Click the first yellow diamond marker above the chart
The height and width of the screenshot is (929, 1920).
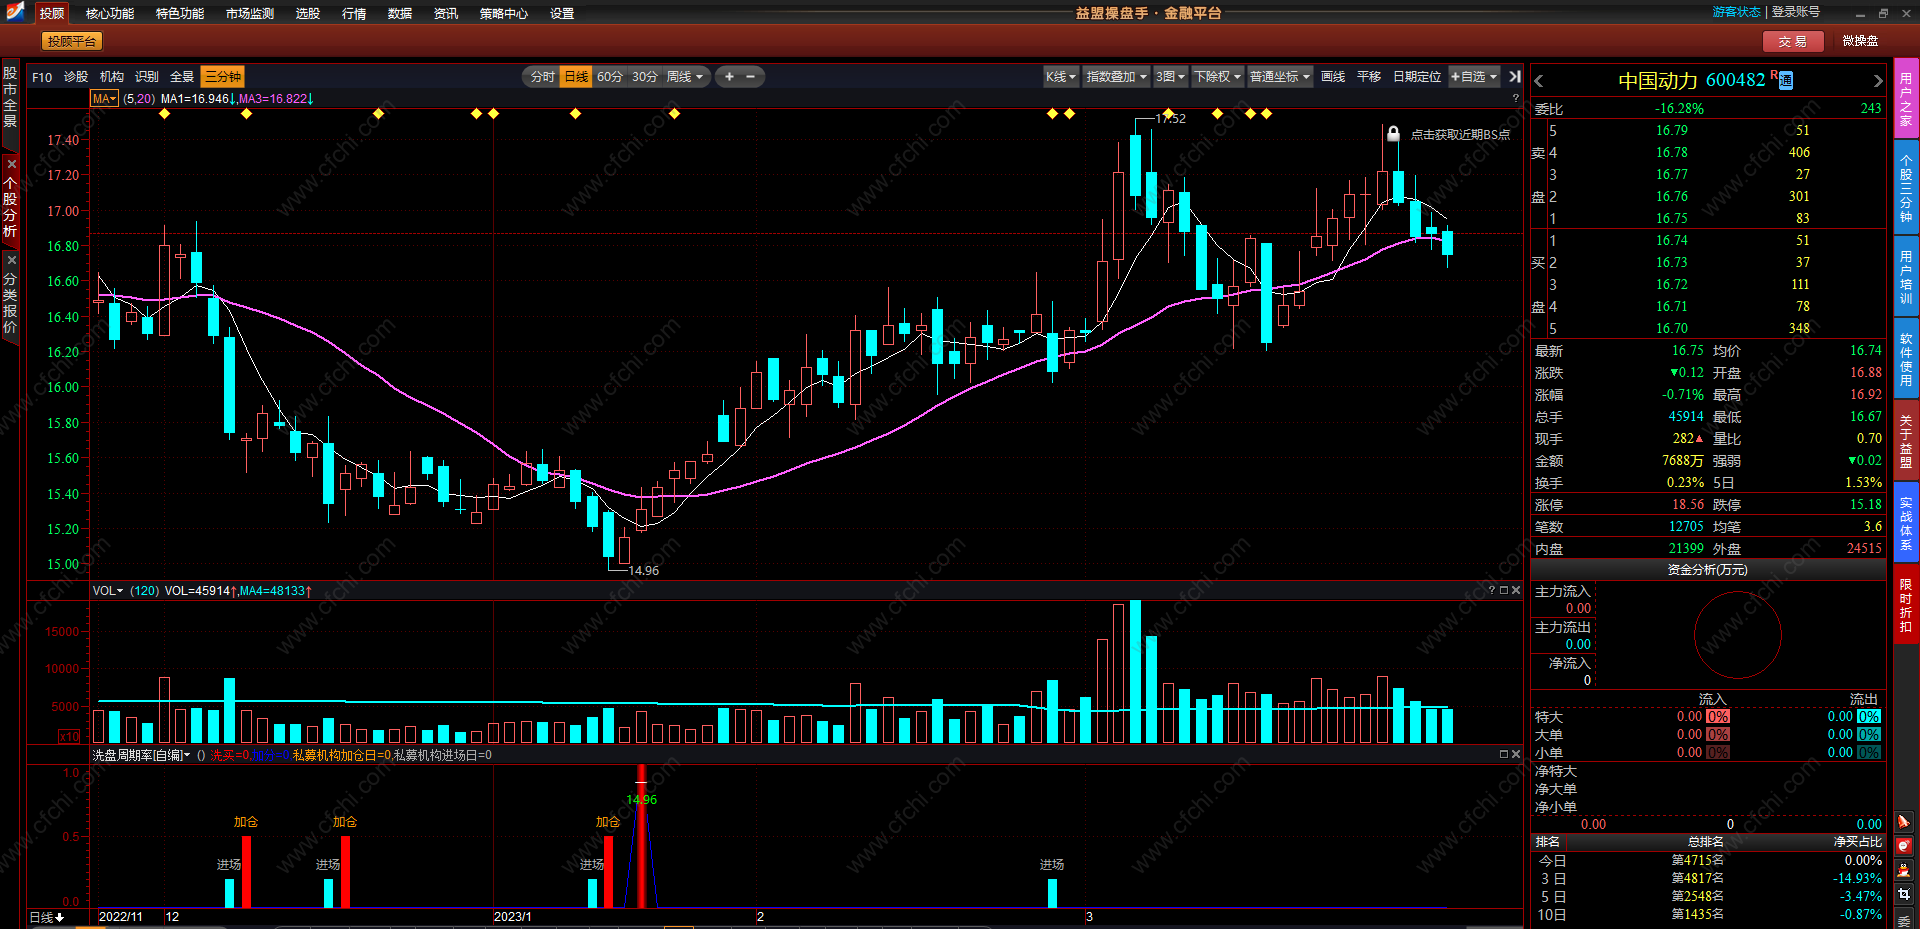pyautogui.click(x=165, y=114)
